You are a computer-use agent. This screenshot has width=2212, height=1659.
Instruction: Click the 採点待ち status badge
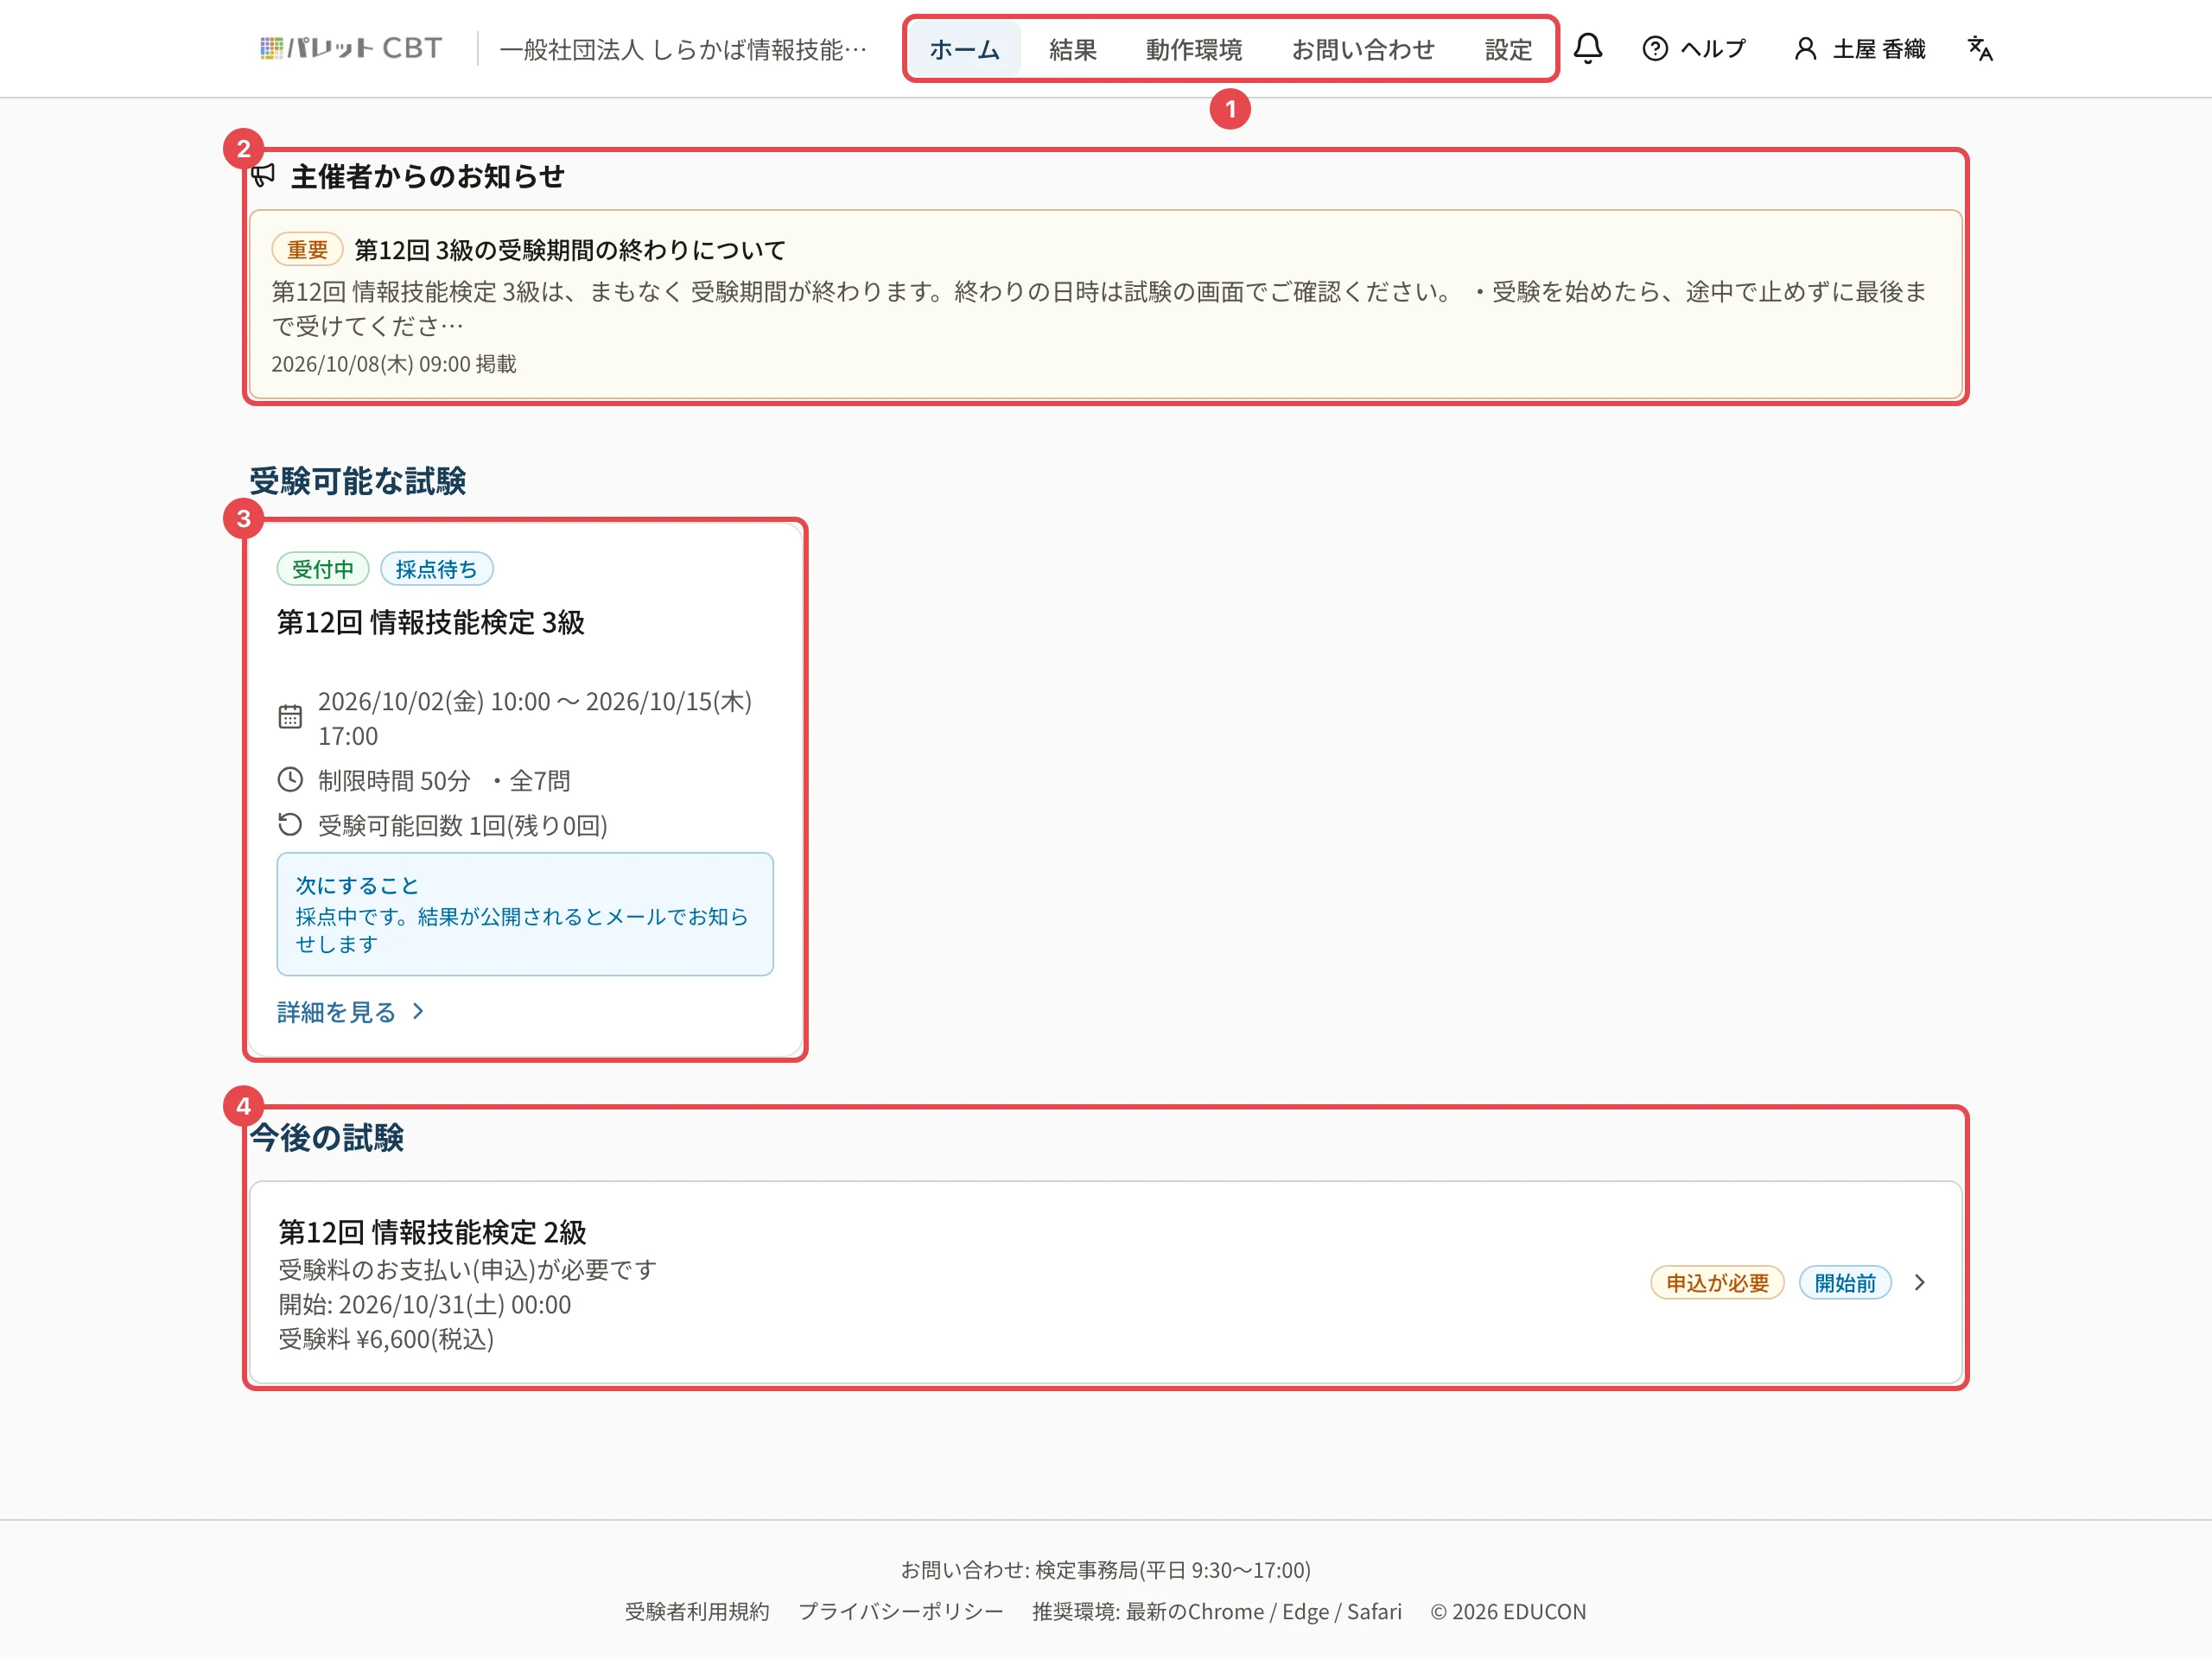[436, 569]
